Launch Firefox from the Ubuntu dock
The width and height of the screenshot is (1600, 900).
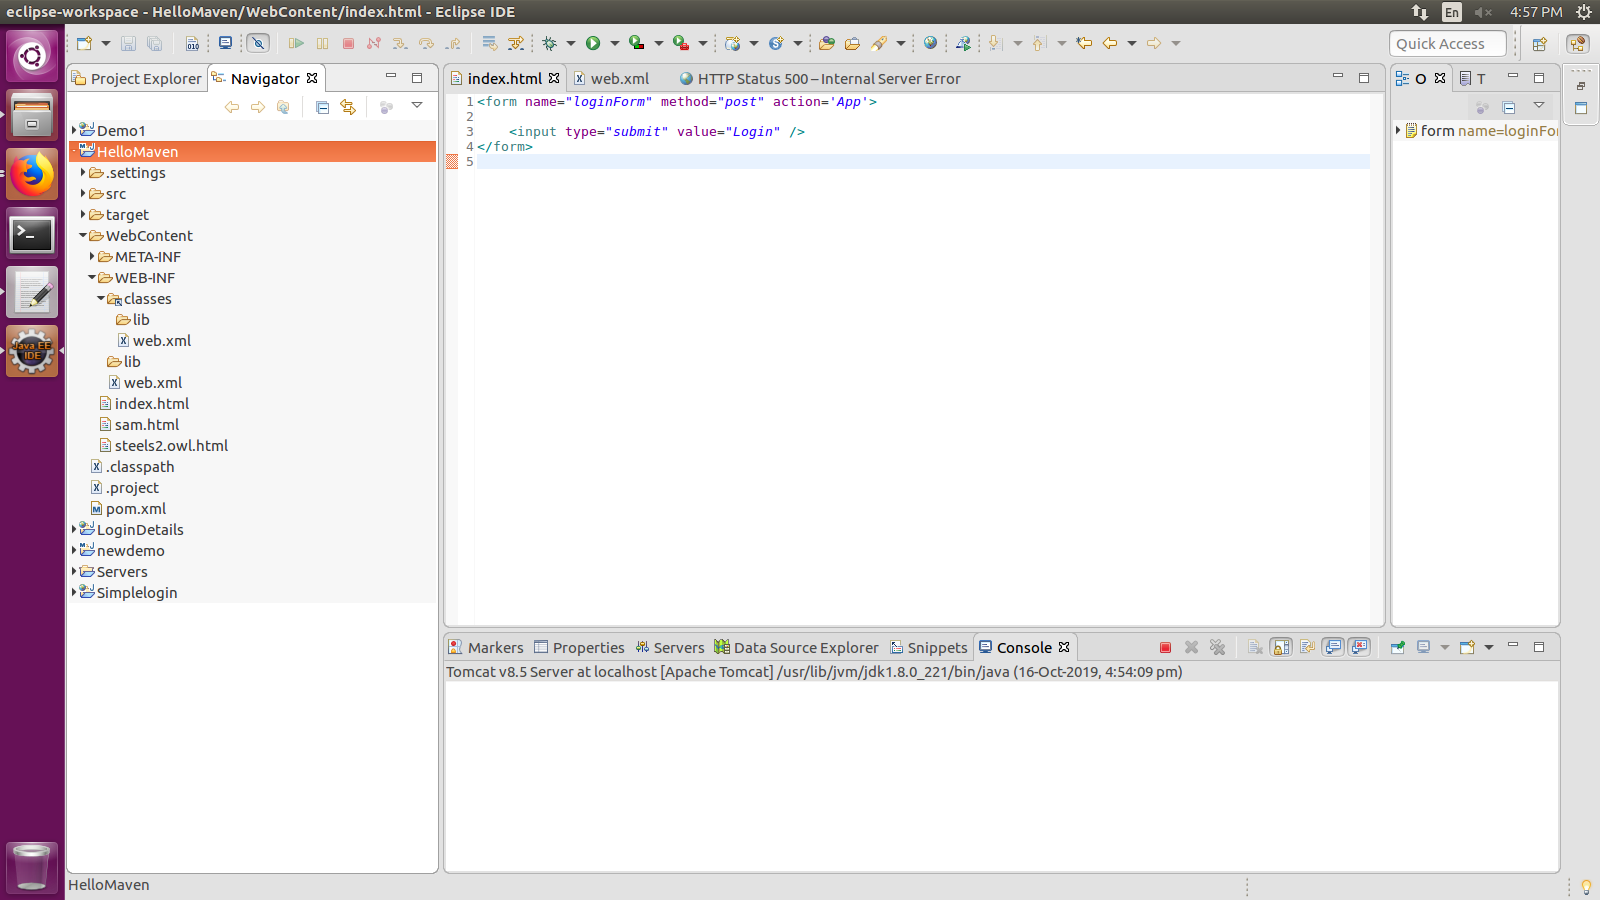(x=32, y=173)
